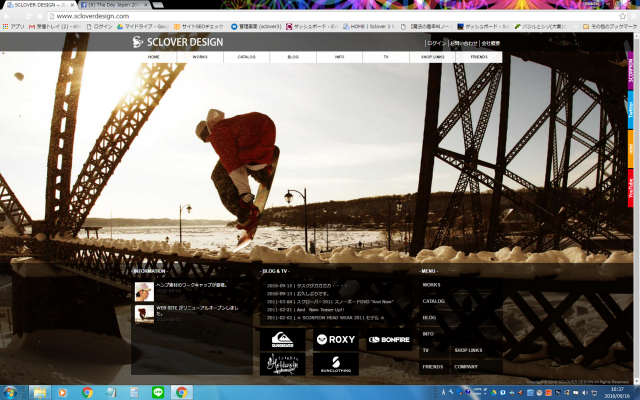The image size is (640, 400).
Task: Open SHOP LINKS in top navigation bar
Action: pyautogui.click(x=433, y=57)
